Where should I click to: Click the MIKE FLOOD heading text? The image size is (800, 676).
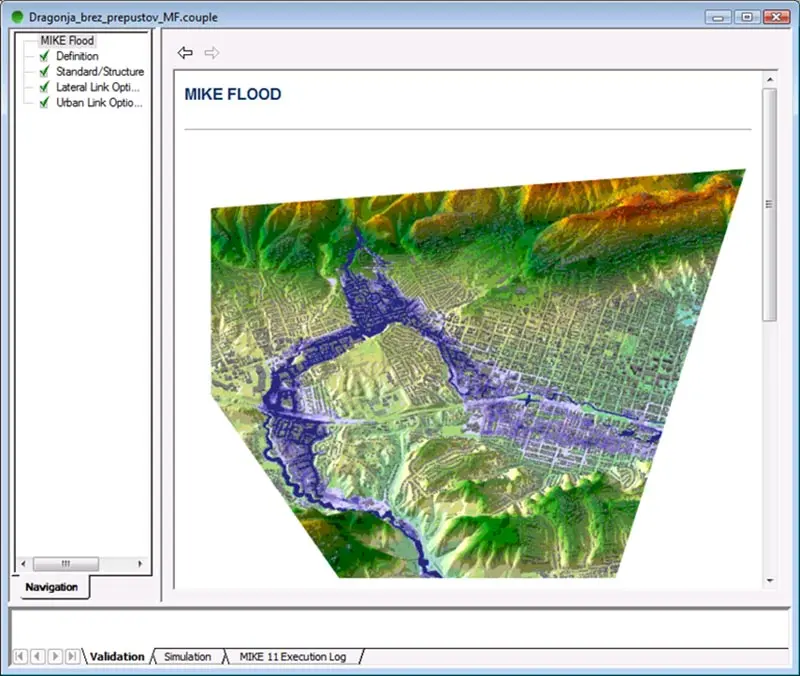233,94
